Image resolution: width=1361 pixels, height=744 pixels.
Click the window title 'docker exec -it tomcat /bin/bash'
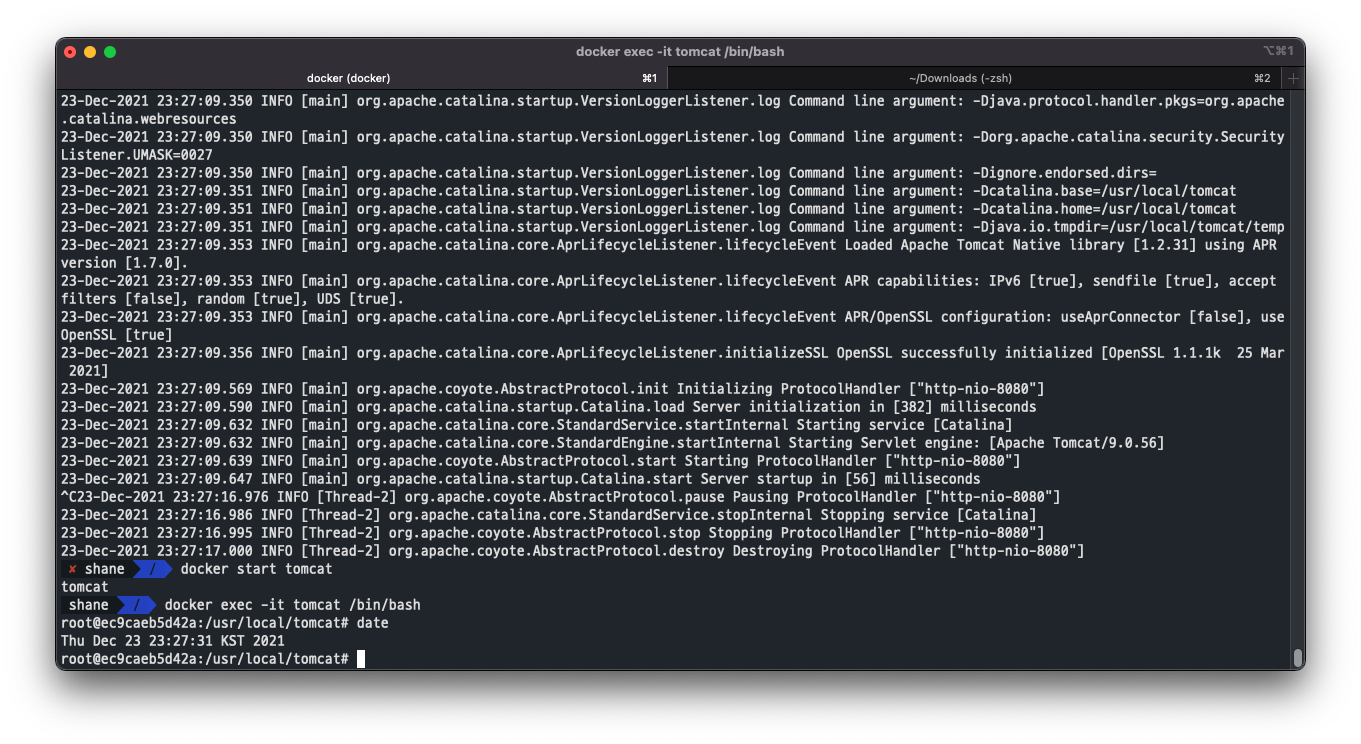point(680,52)
